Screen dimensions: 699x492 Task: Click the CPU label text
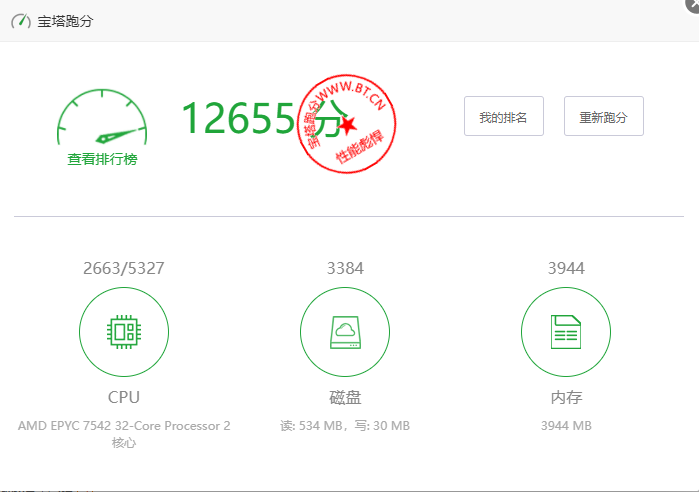point(124,397)
